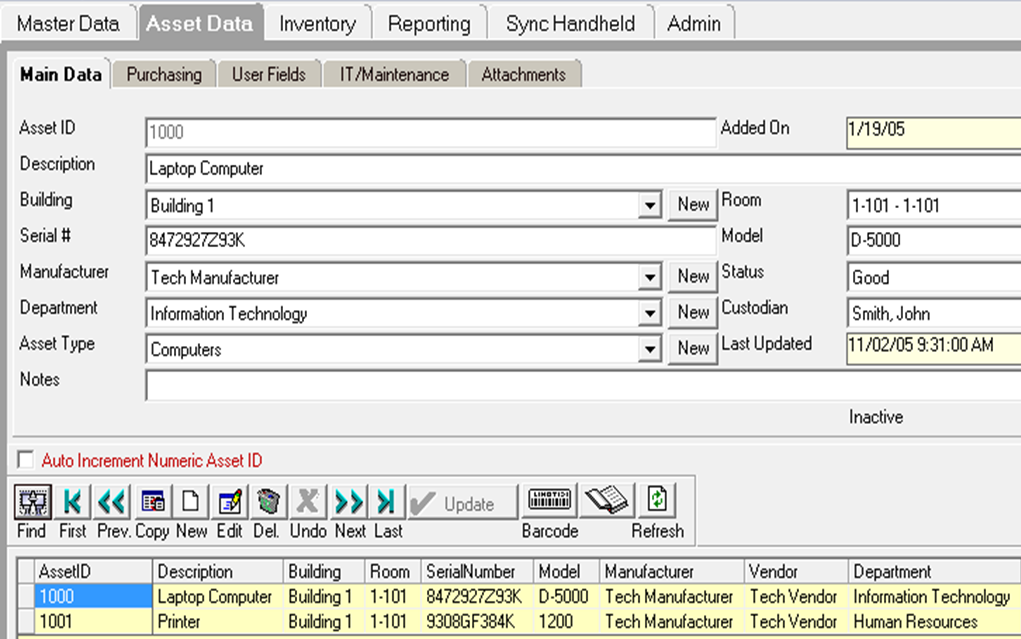Click New button beside Building
Screen dimensions: 1021x639
pos(693,205)
